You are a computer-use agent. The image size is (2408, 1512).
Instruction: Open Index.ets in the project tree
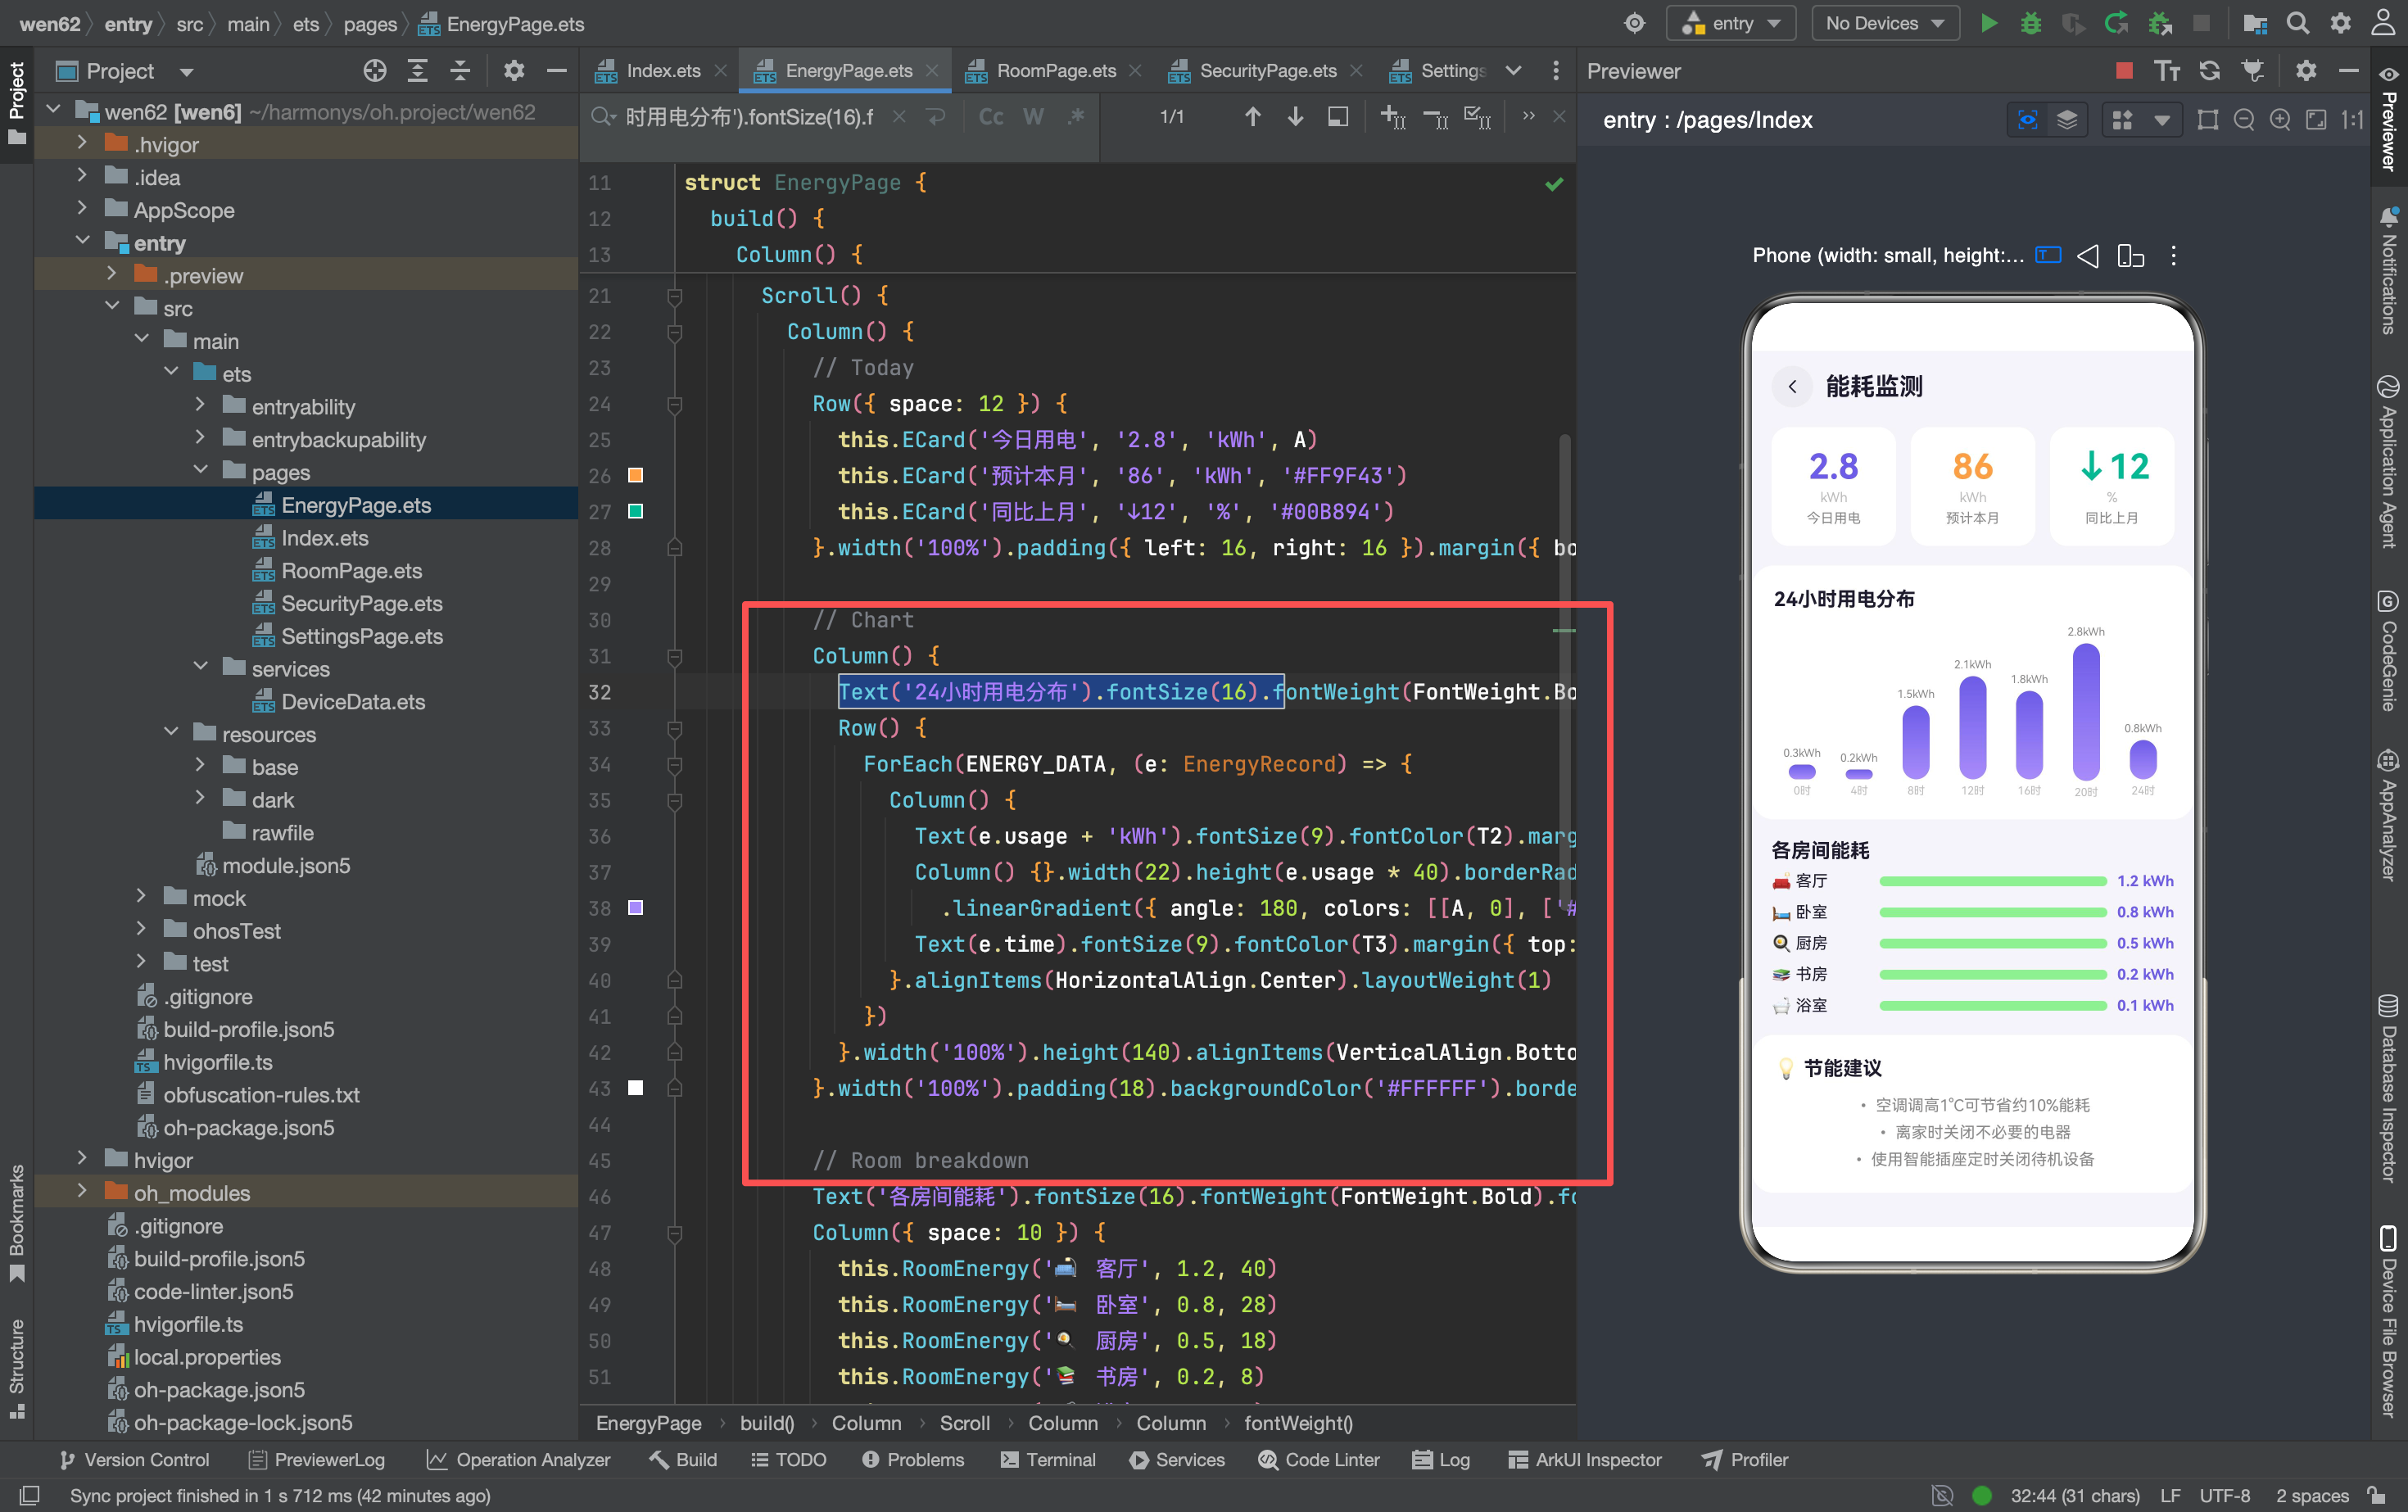[x=324, y=538]
